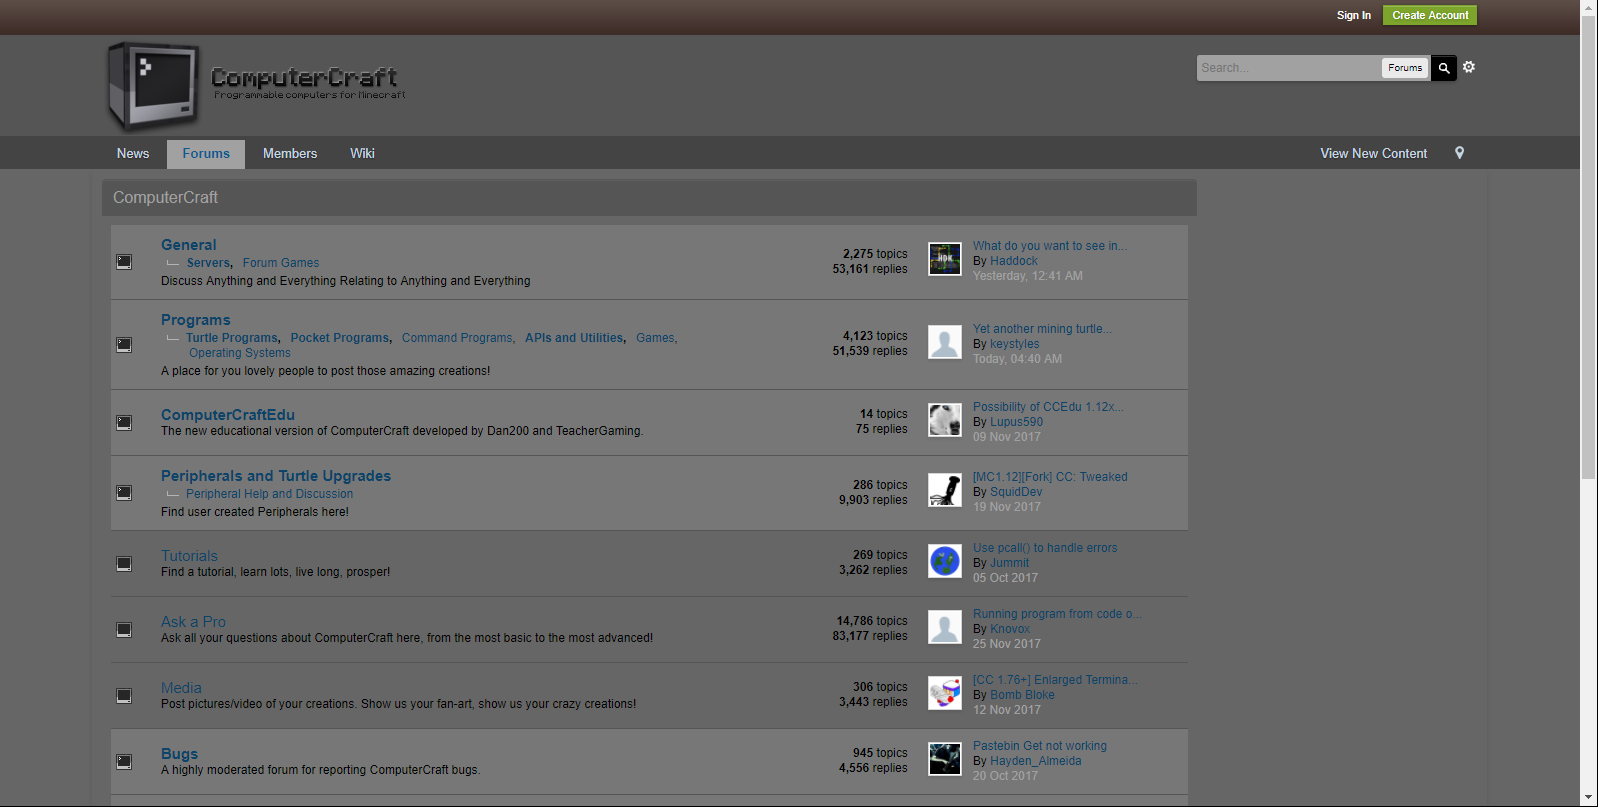
Task: Open advanced search gear icon
Action: tap(1469, 67)
